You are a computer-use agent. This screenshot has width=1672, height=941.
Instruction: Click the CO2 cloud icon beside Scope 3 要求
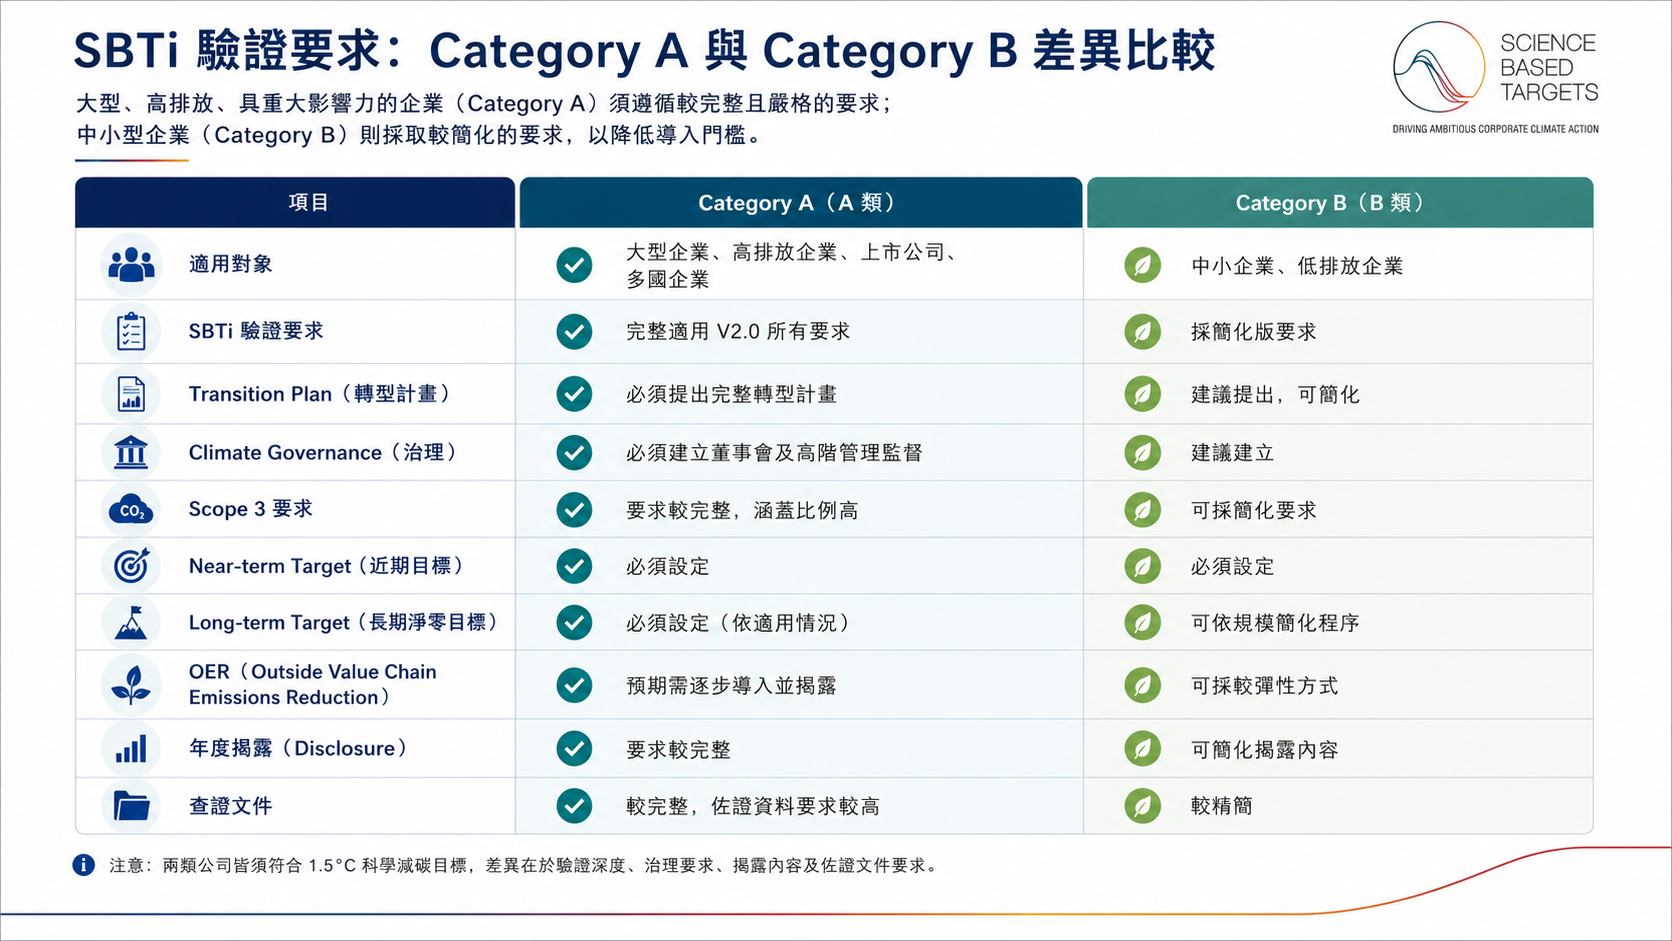131,509
